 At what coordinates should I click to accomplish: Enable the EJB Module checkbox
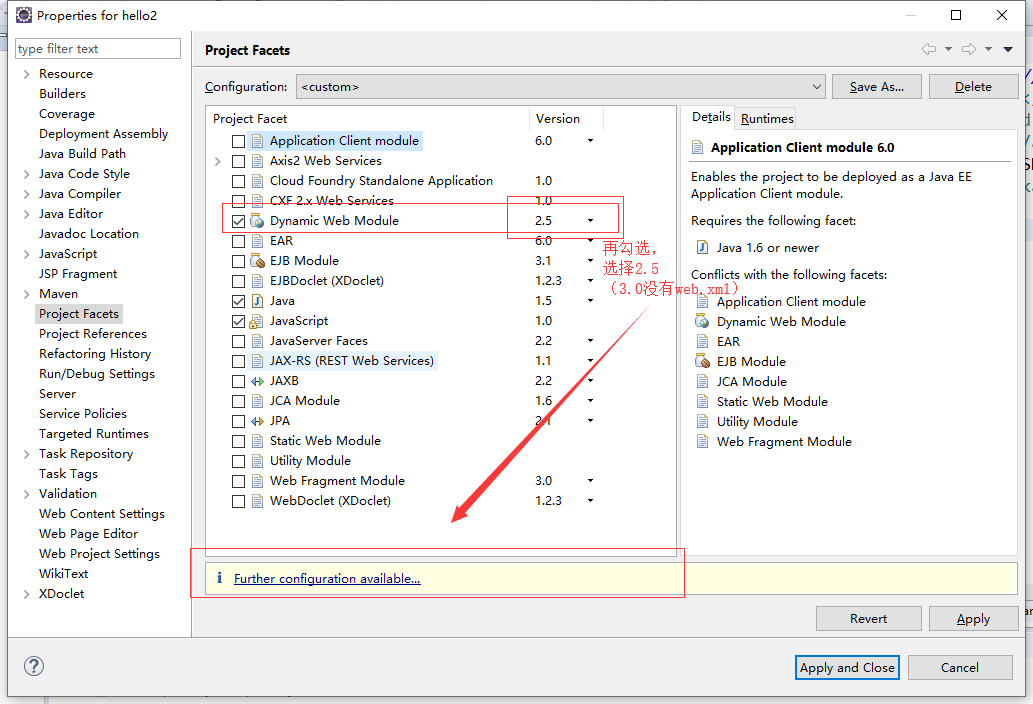(238, 261)
